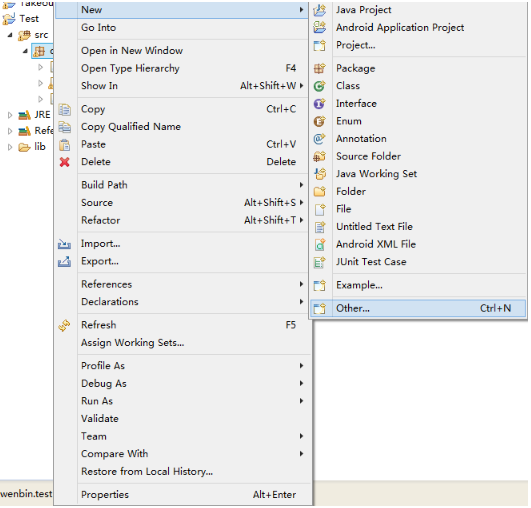Click the red Delete X icon
531x508 pixels.
[x=64, y=162]
